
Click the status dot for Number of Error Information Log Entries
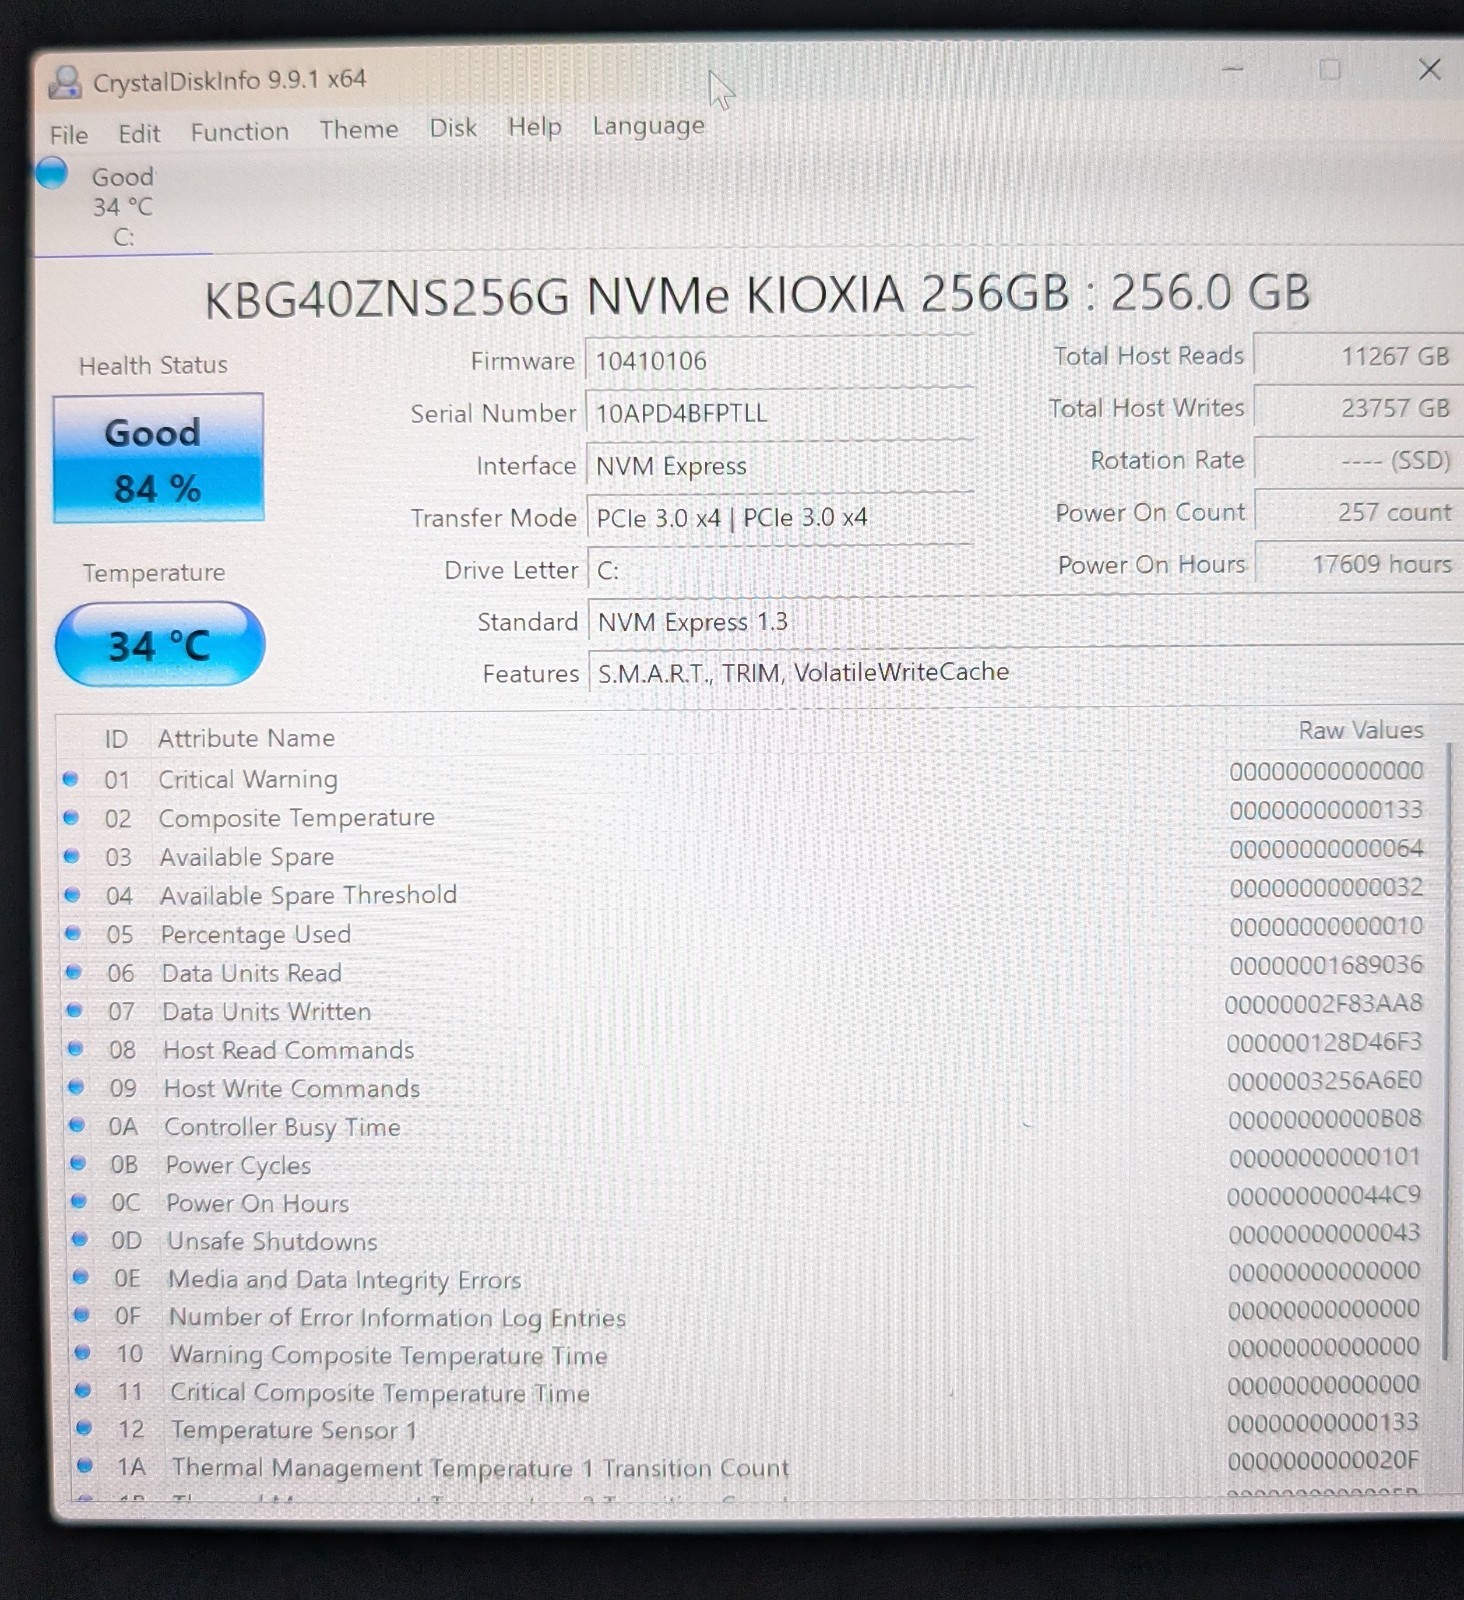pos(82,1315)
